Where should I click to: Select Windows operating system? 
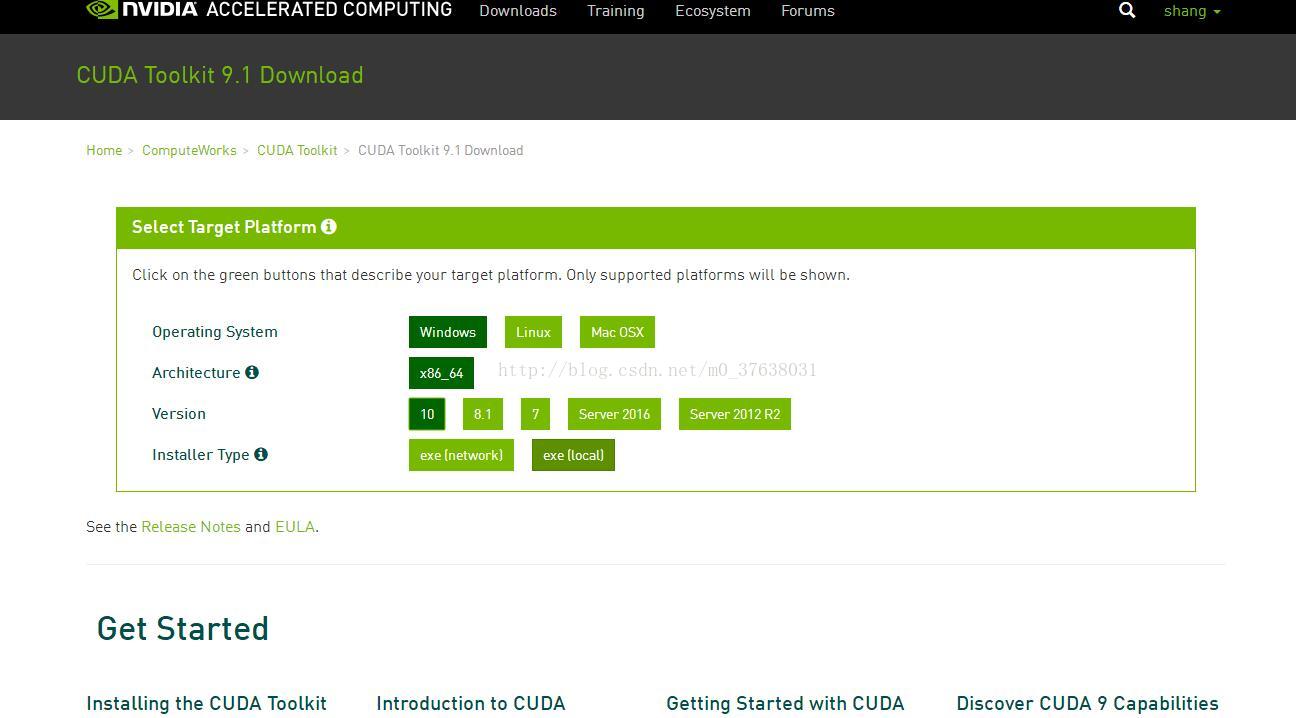point(448,332)
